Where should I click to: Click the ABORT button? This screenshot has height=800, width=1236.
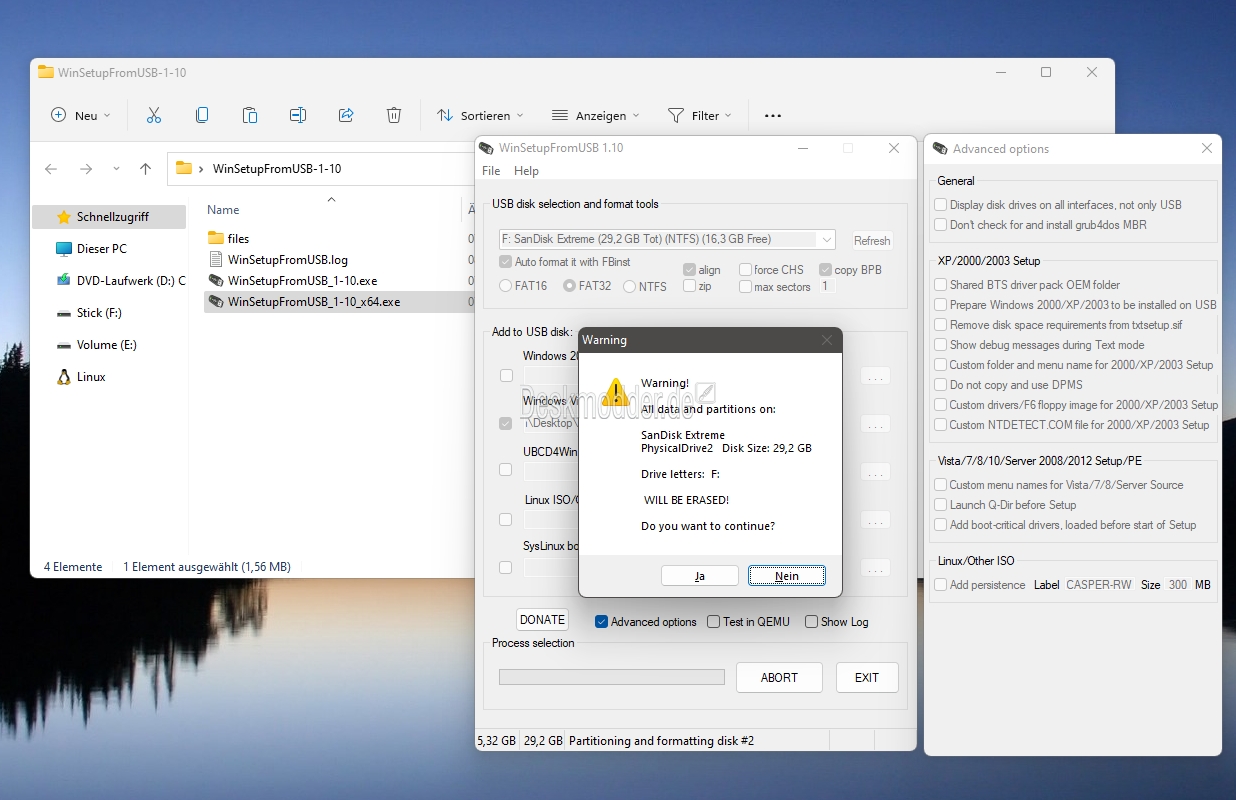click(779, 677)
